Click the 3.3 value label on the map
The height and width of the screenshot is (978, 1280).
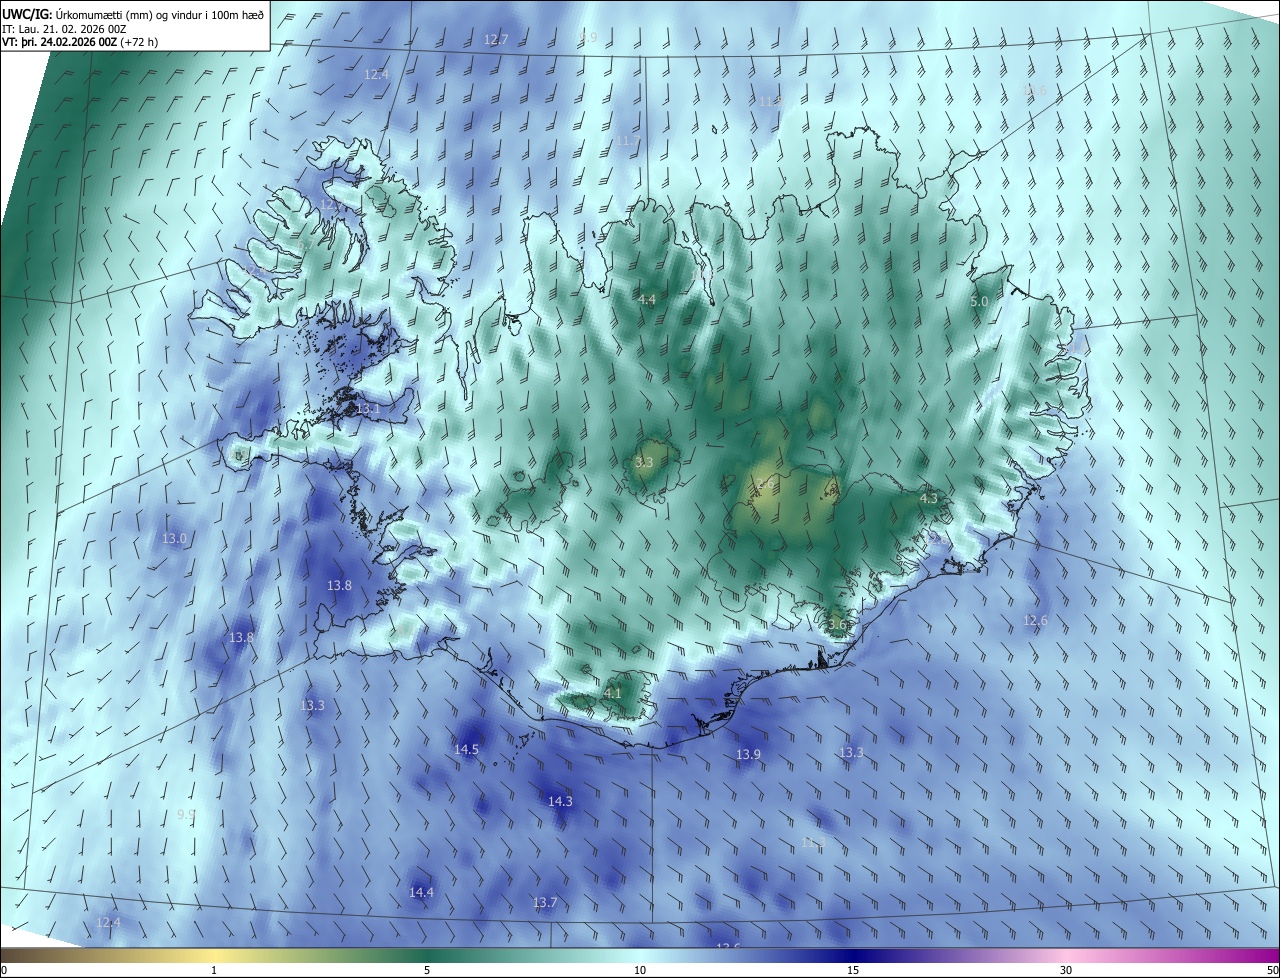coord(643,462)
